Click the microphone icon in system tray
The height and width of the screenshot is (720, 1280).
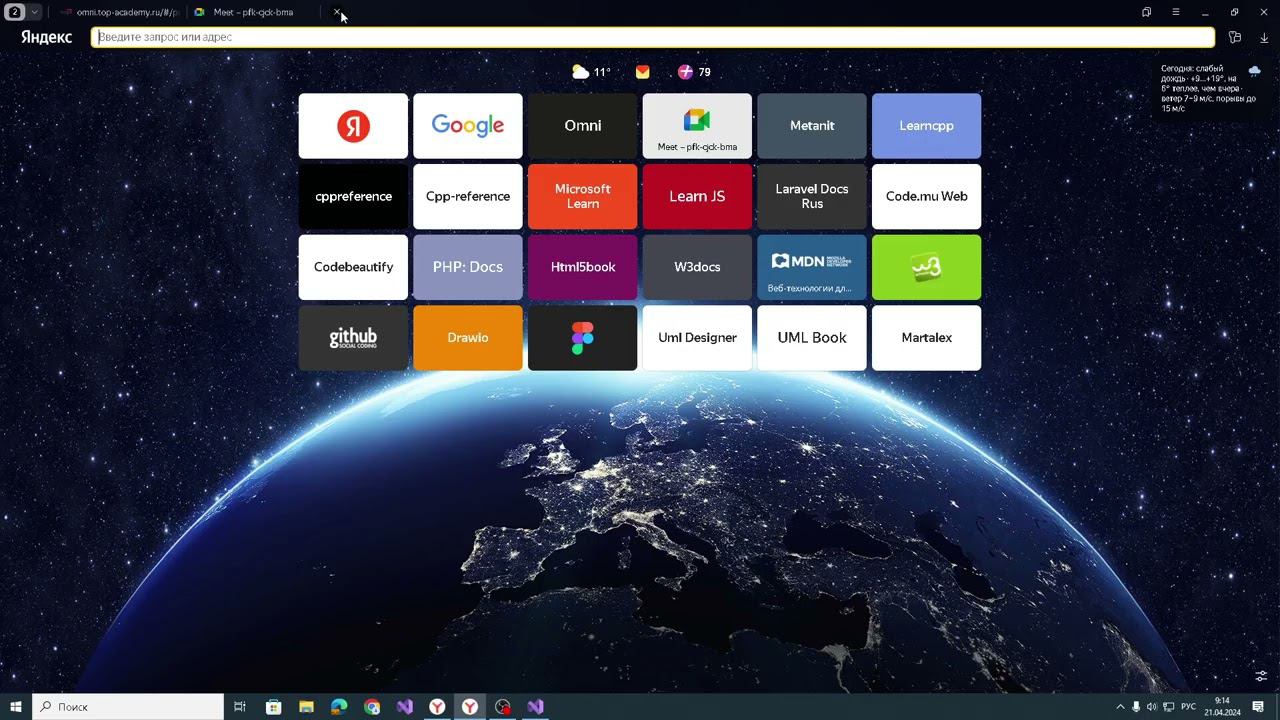[x=1136, y=707]
